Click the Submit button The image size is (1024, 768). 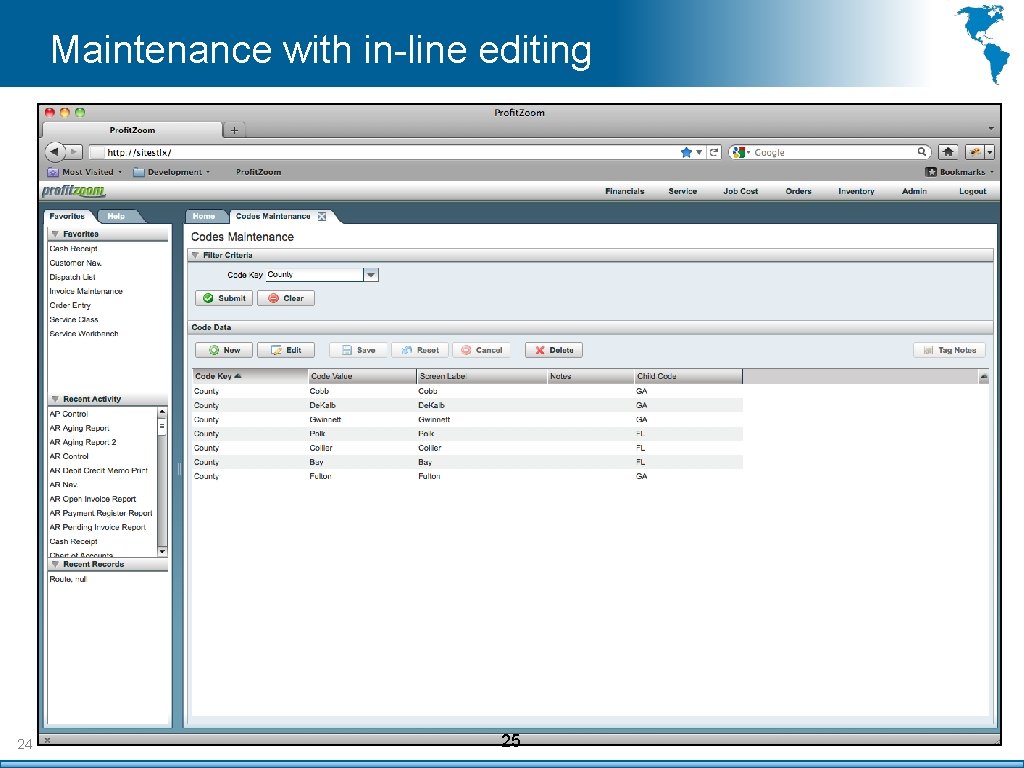224,298
